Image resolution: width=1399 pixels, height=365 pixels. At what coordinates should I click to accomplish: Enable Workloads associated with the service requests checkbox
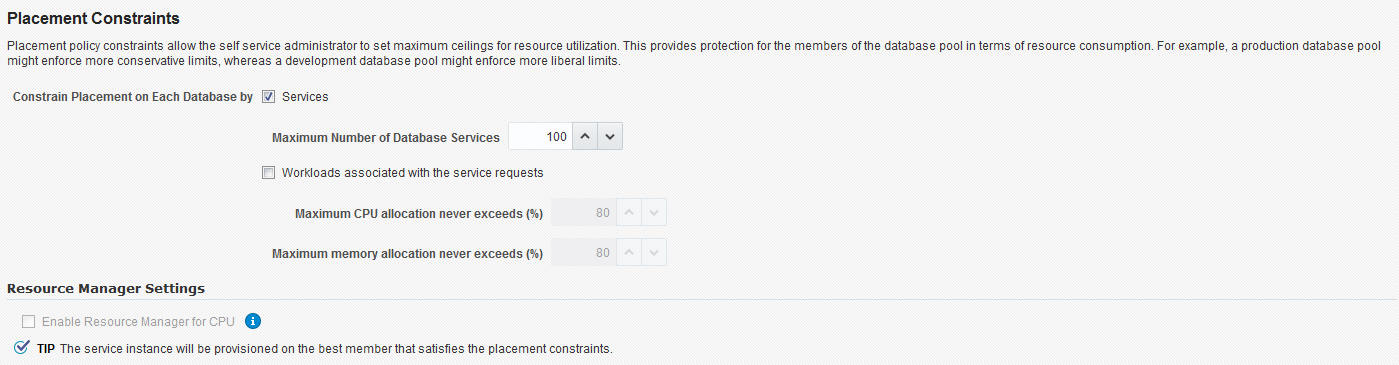coord(268,172)
